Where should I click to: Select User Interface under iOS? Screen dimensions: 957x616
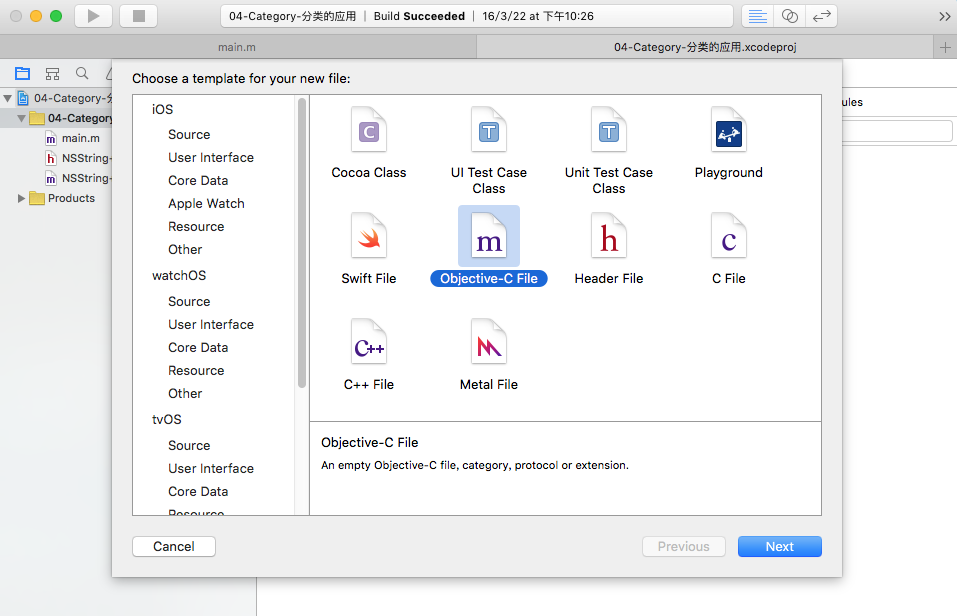211,158
